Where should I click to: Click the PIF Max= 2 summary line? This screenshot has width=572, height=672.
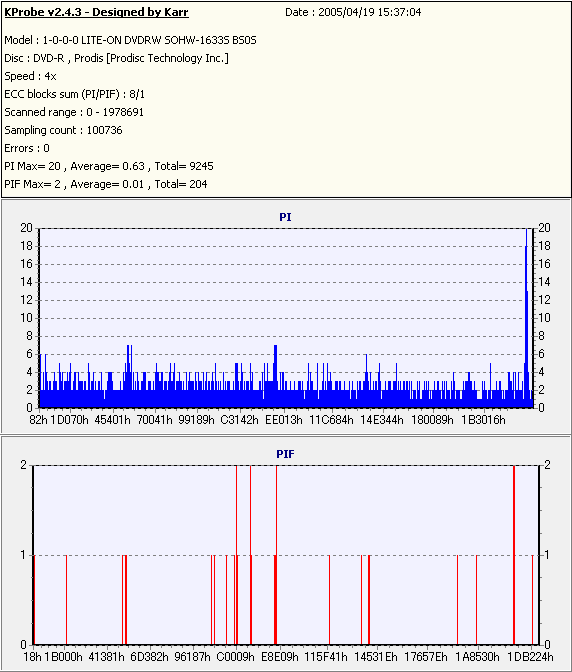pyautogui.click(x=106, y=184)
